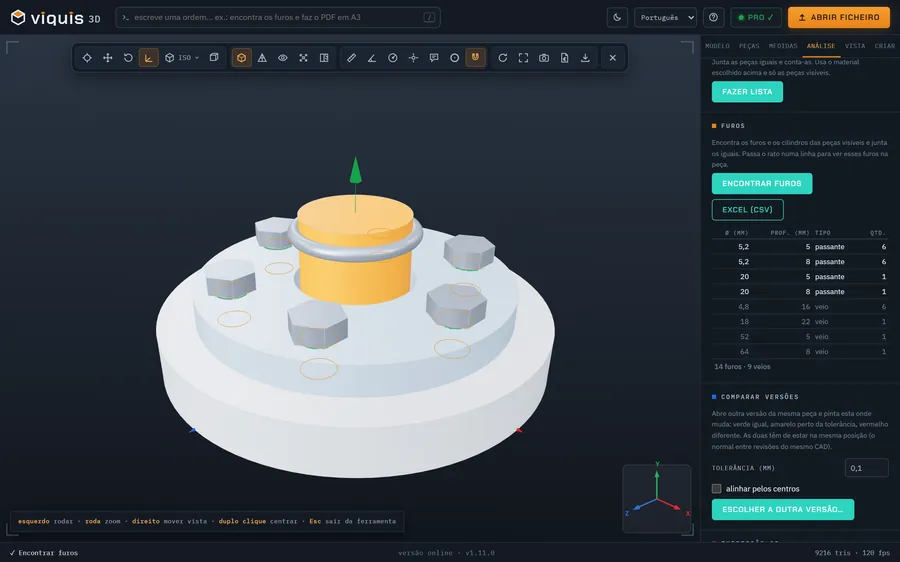Click the '14 furos · 9 veios' summary text
Image resolution: width=900 pixels, height=562 pixels.
(x=742, y=366)
